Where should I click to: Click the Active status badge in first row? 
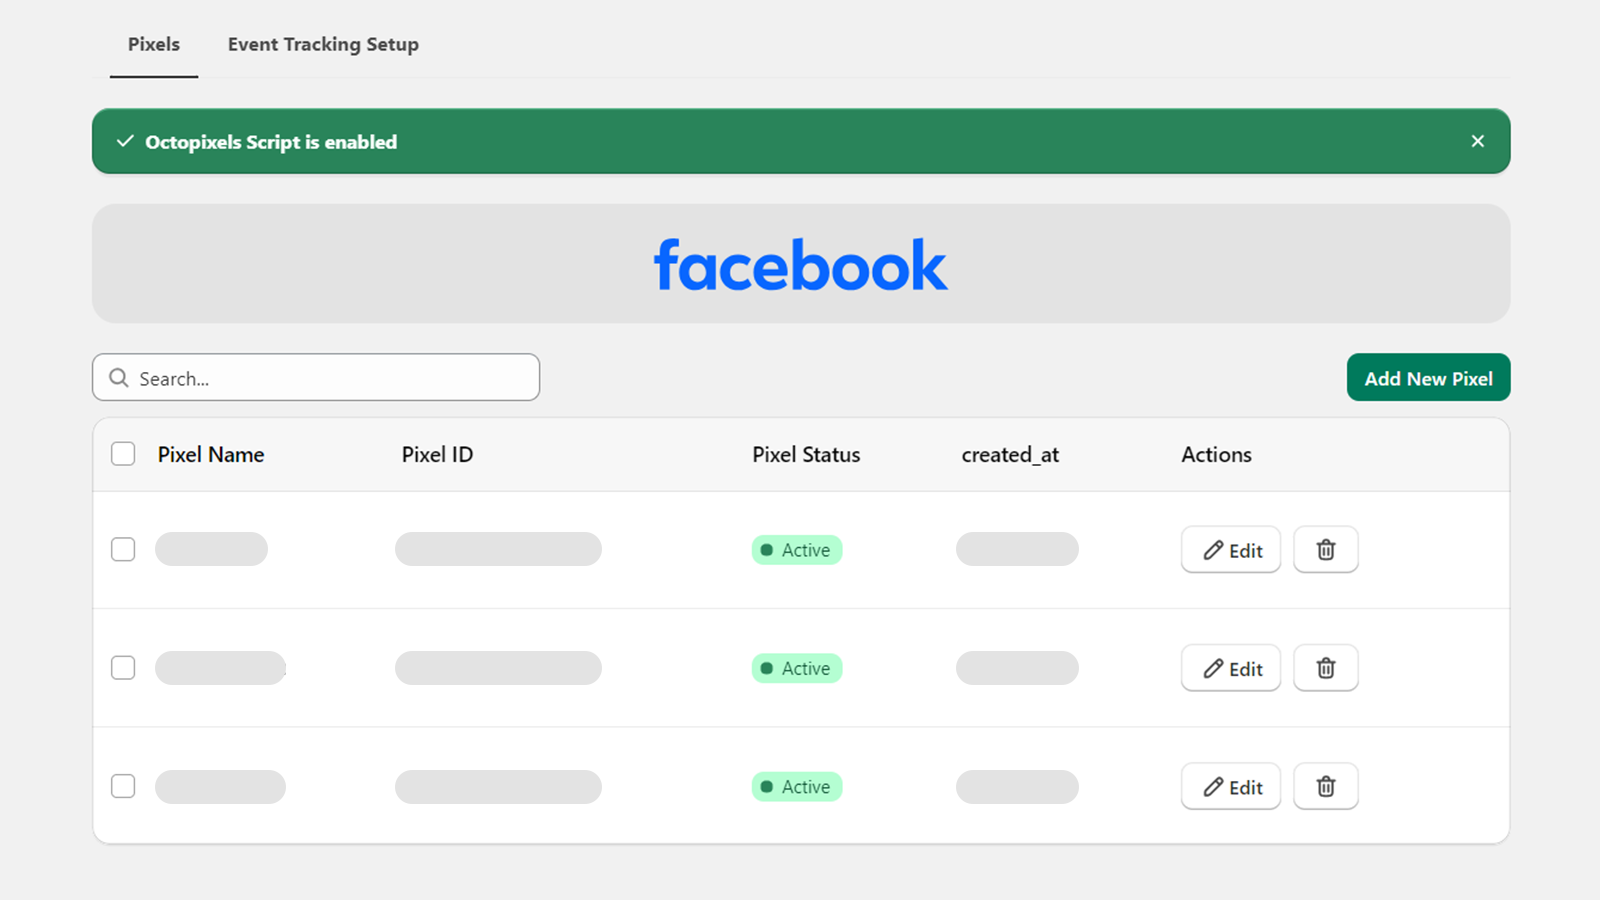click(x=797, y=550)
